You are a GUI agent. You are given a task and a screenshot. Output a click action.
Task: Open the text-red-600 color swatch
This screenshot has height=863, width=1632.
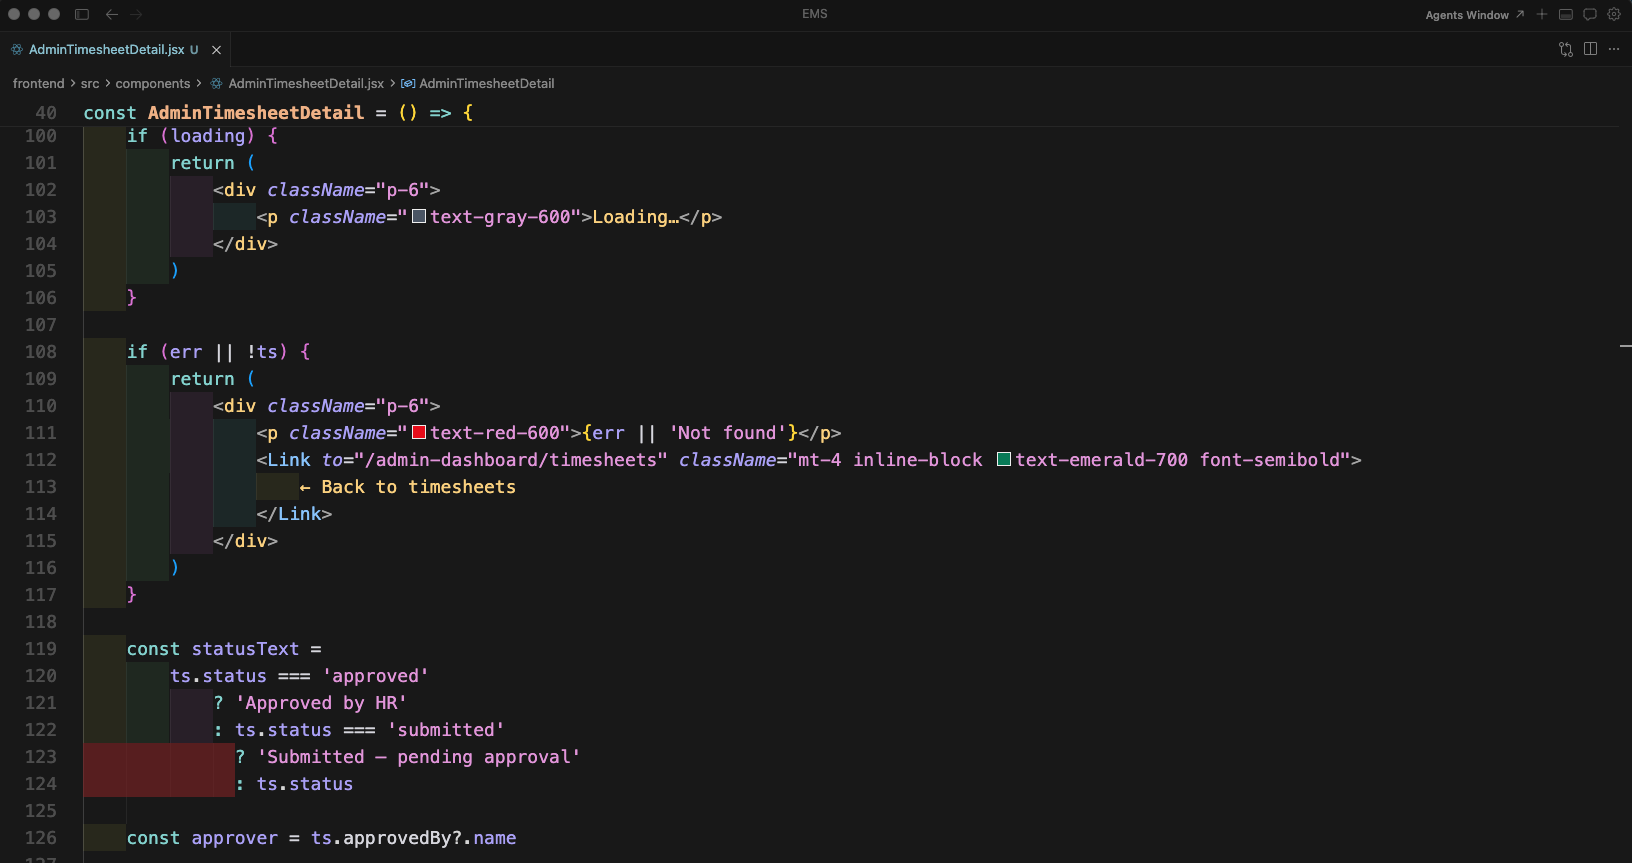(419, 433)
